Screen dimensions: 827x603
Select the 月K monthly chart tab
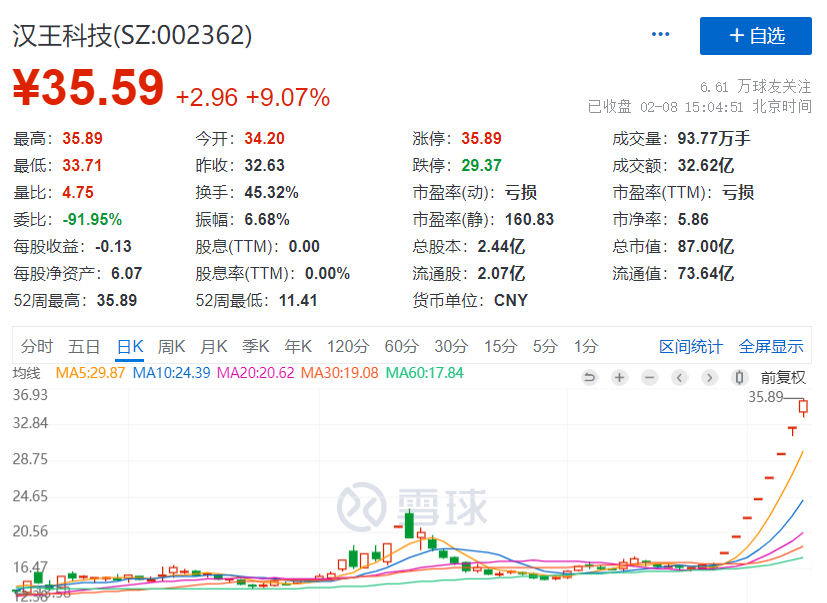[214, 347]
